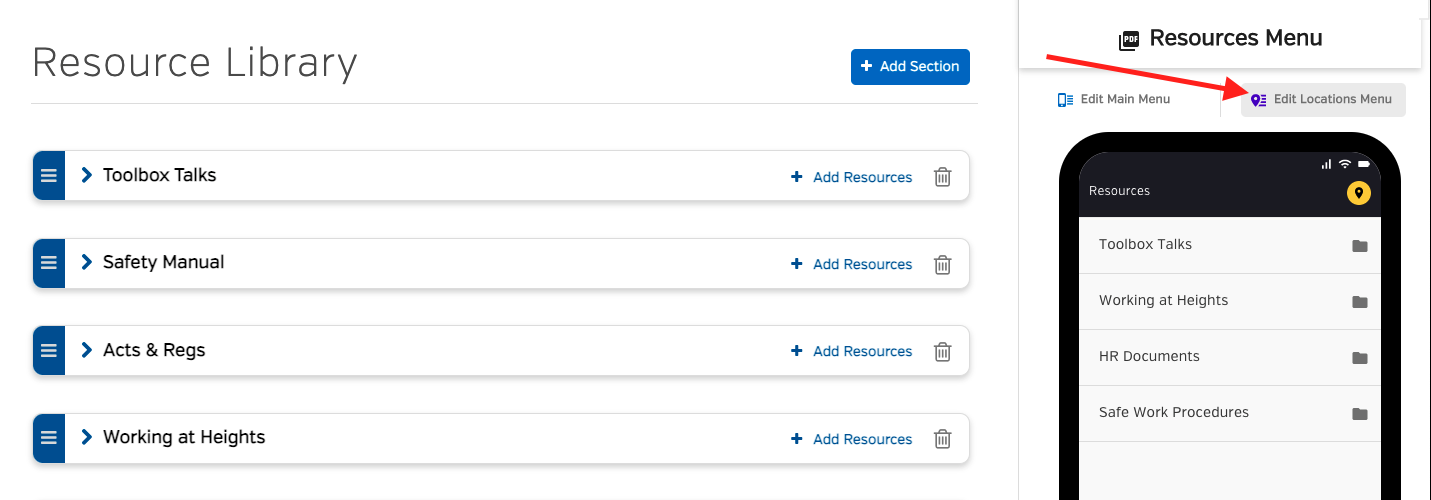Delete the Safety Manual section trash icon
1431x500 pixels.
click(x=942, y=264)
